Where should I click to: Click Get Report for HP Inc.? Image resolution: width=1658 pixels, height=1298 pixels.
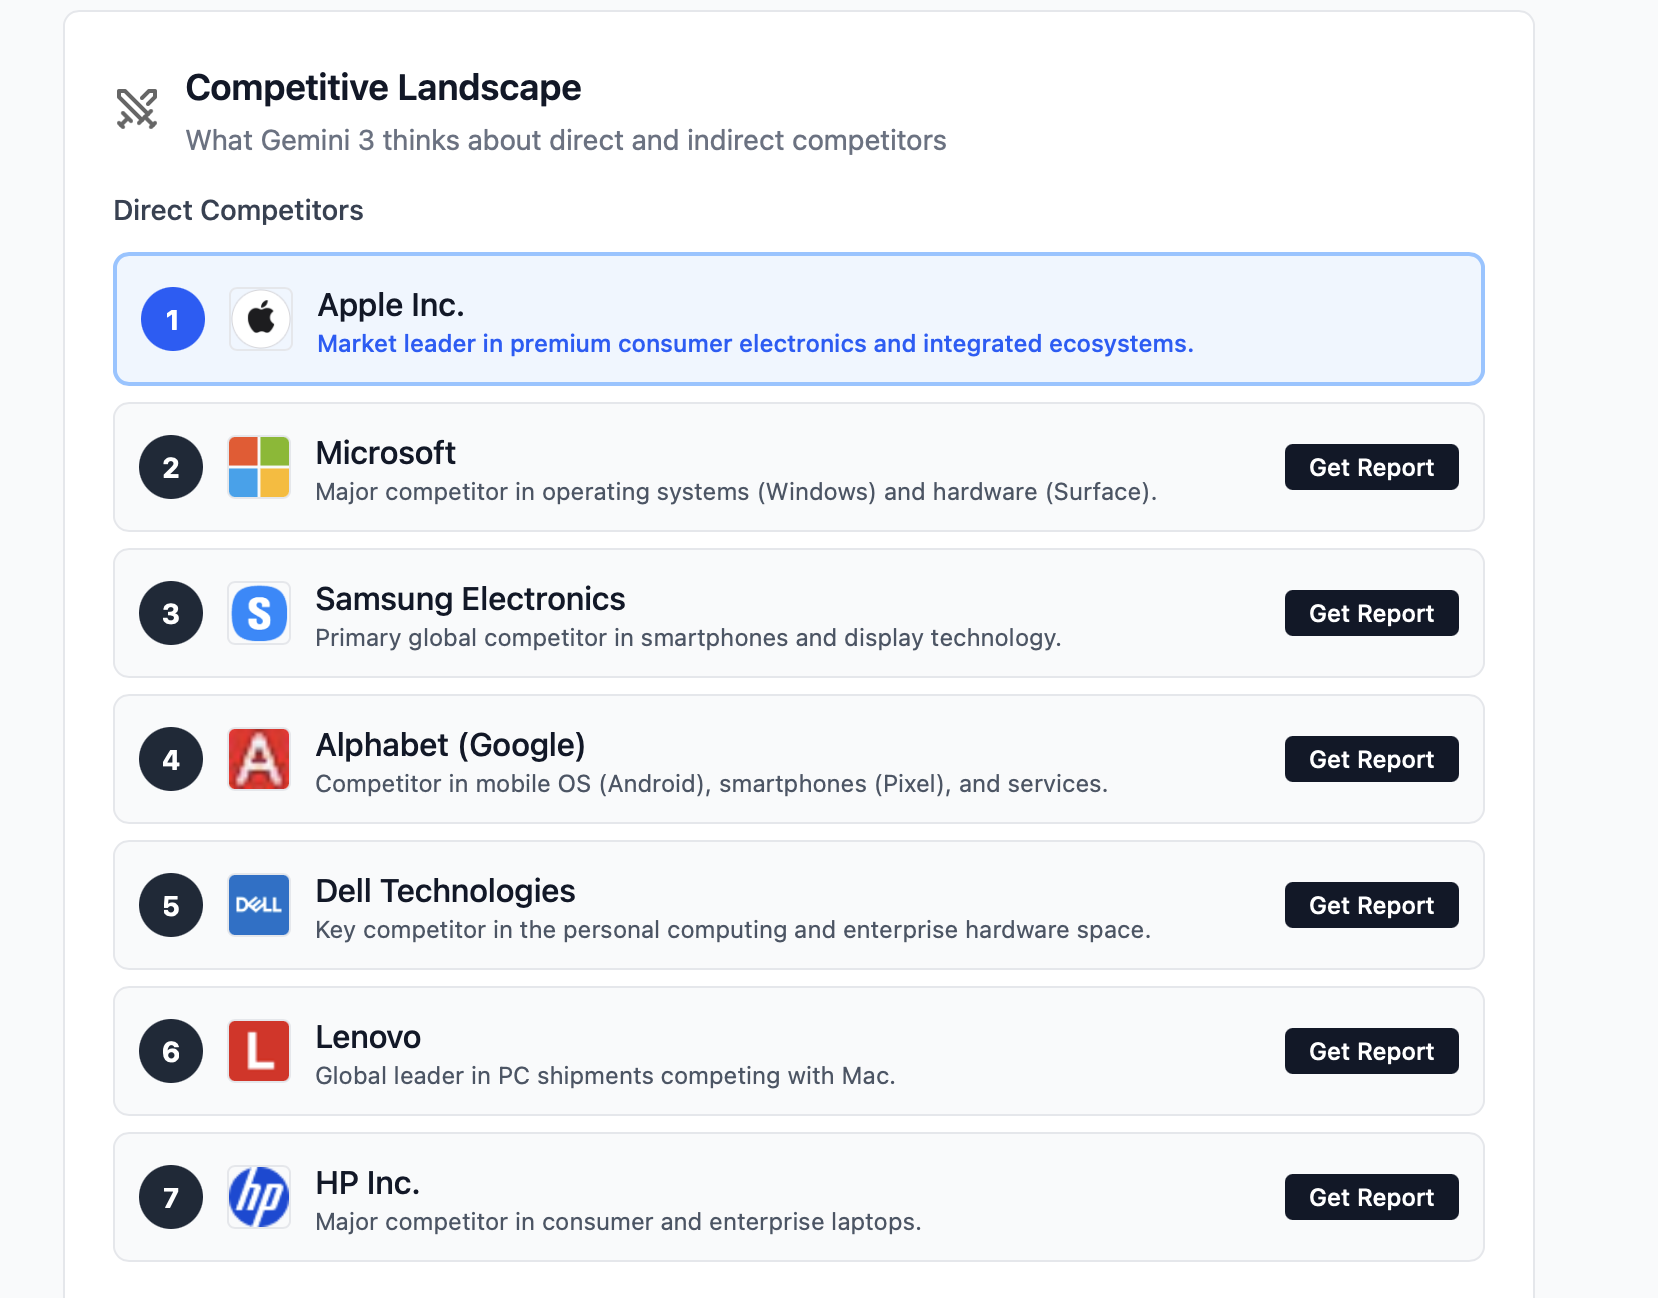(x=1371, y=1197)
